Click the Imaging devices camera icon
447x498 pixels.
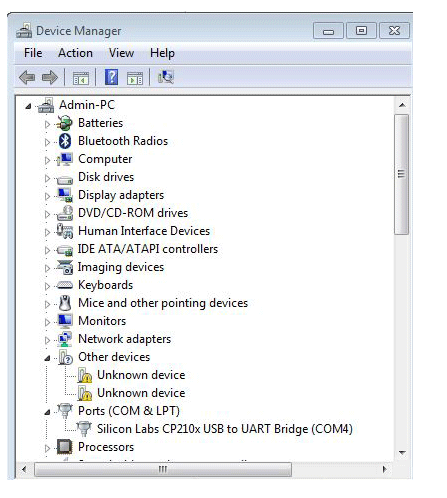65,267
